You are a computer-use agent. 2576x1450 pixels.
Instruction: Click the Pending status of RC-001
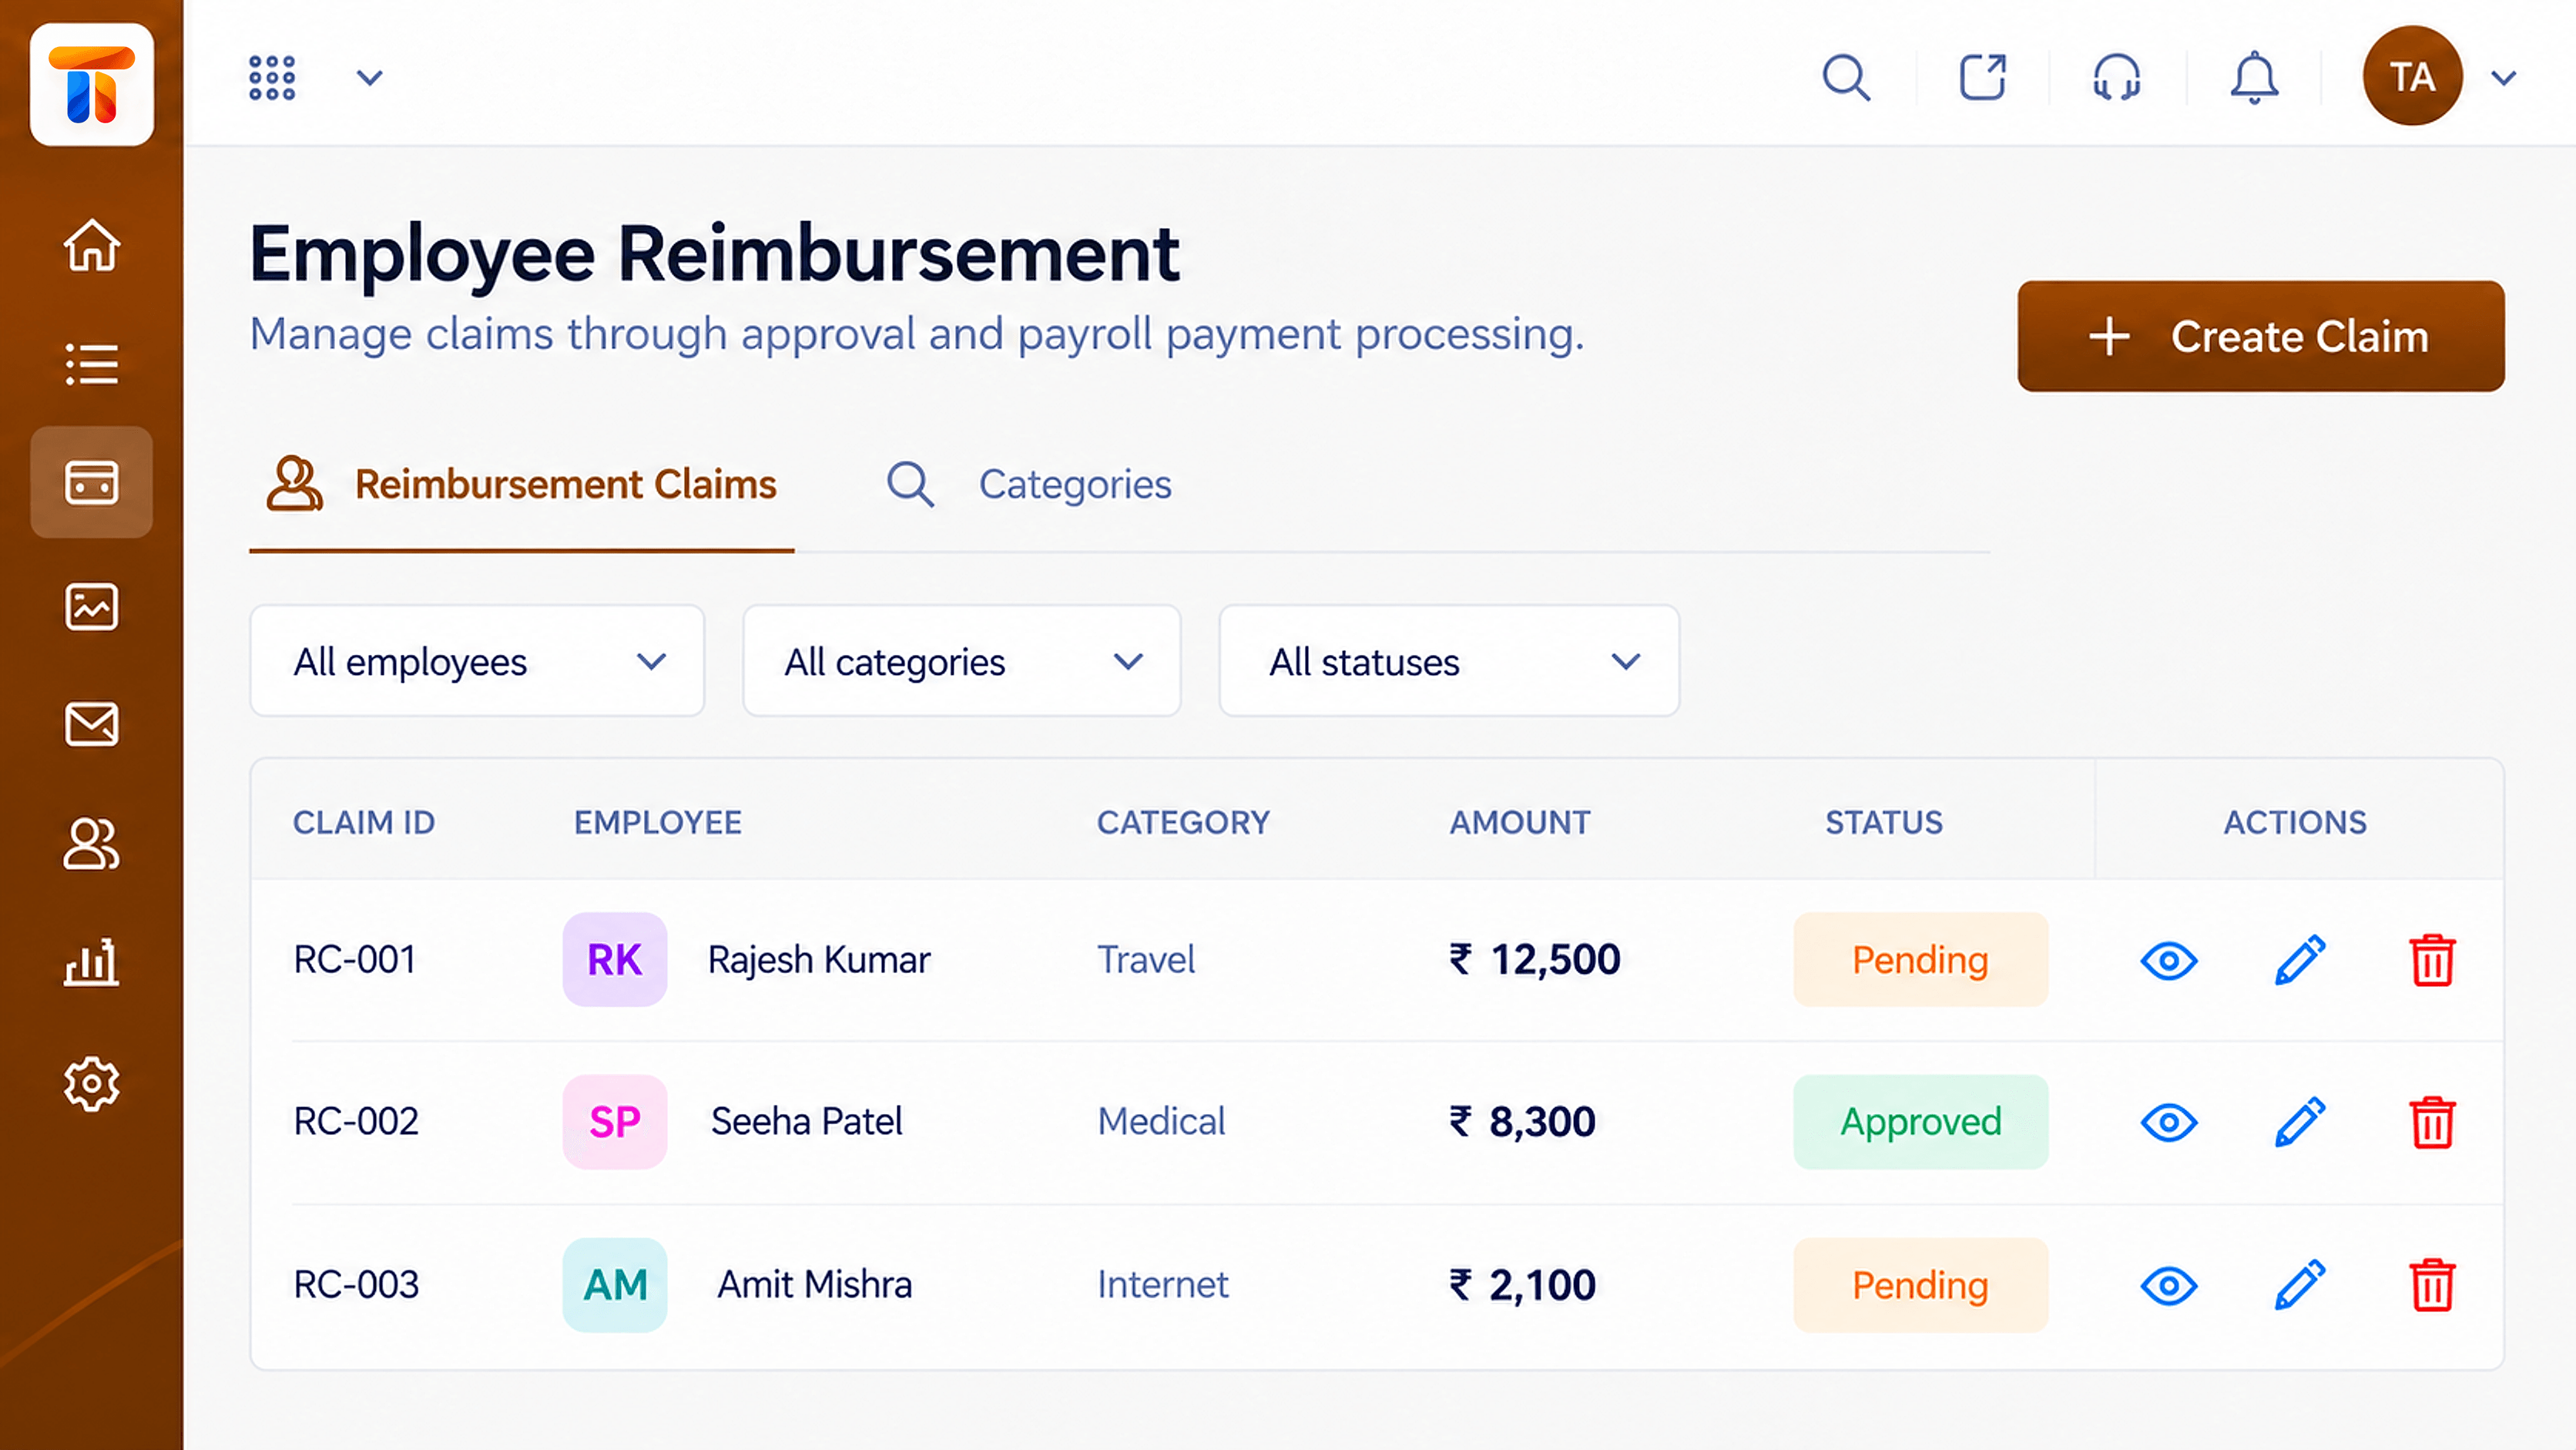pyautogui.click(x=1921, y=960)
